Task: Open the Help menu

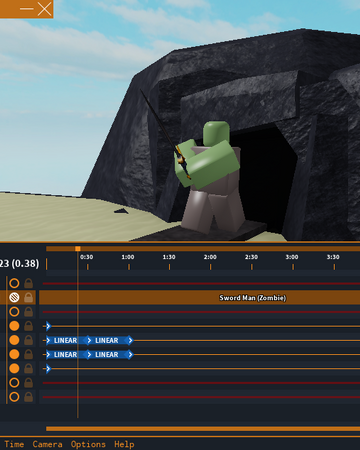Action: [124, 444]
